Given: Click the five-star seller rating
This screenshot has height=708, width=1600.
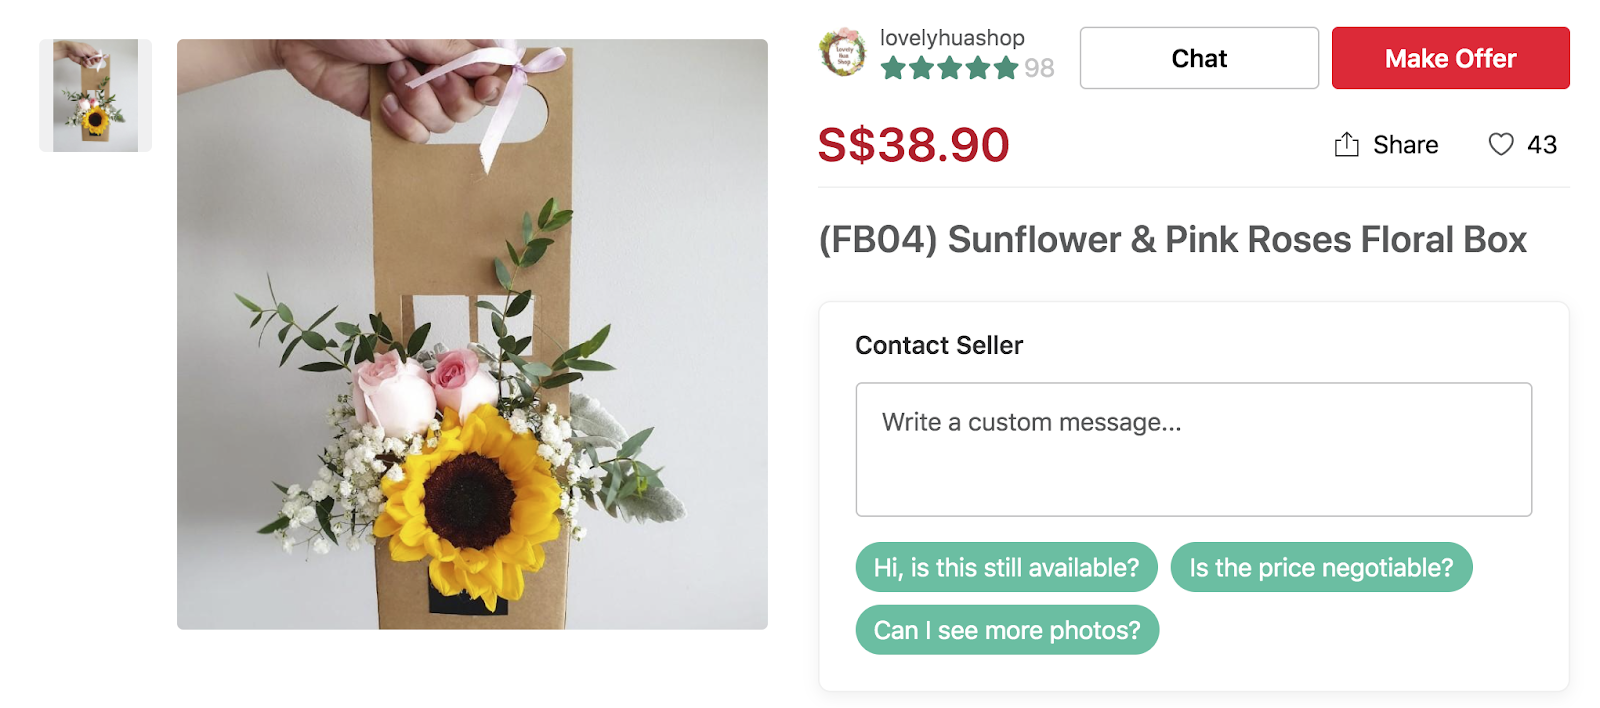Looking at the screenshot, I should point(949,68).
